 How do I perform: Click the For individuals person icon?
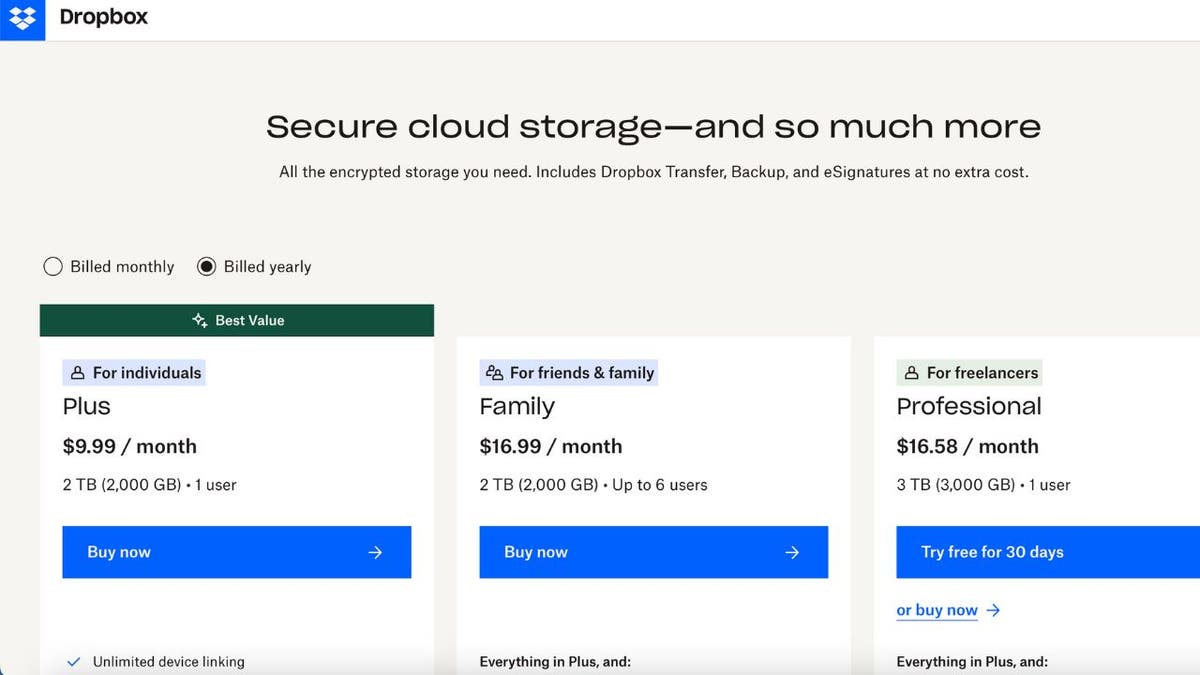tap(77, 373)
